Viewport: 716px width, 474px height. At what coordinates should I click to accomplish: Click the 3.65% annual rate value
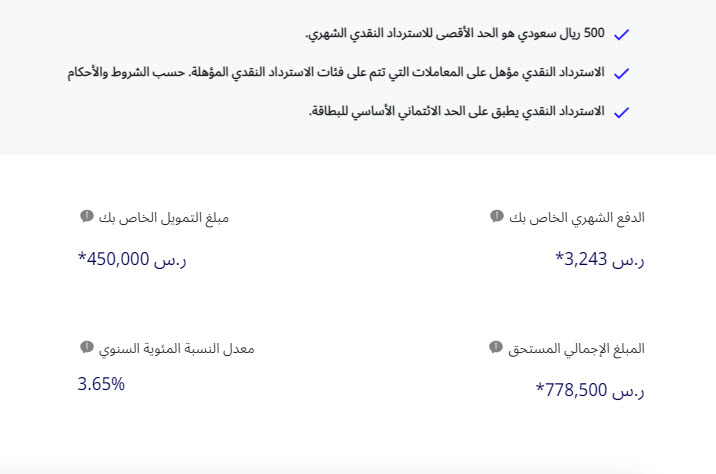[x=101, y=384]
